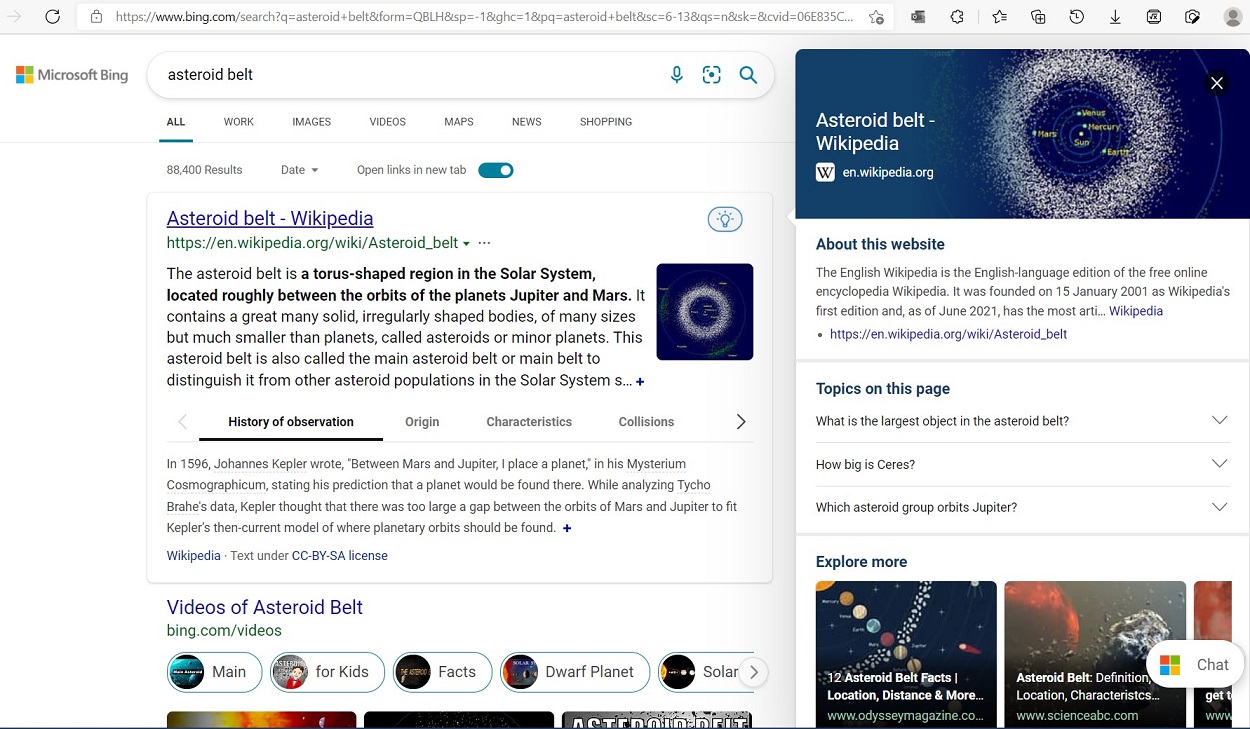Select the Characteristics tab

529,422
